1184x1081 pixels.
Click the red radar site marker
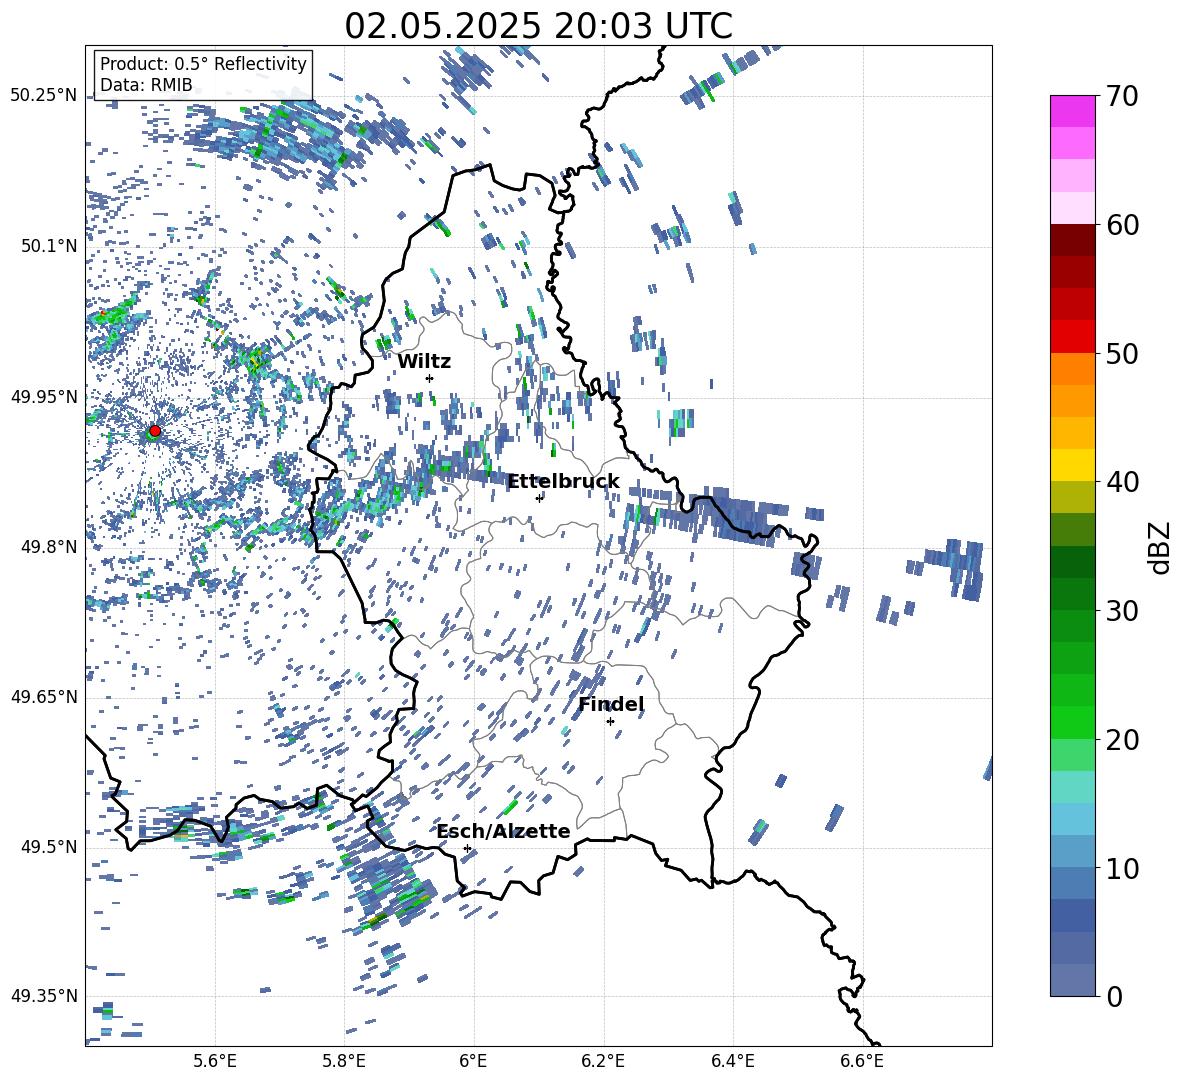tap(155, 430)
